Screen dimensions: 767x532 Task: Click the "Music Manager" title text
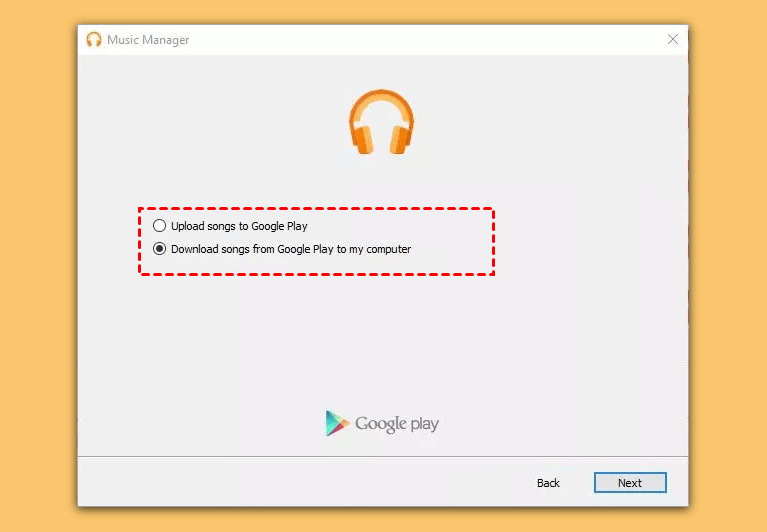pos(148,40)
